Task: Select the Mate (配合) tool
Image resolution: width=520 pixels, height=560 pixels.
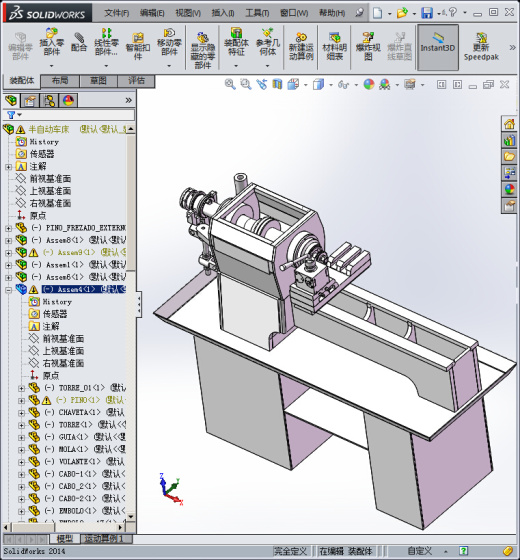Action: click(79, 41)
